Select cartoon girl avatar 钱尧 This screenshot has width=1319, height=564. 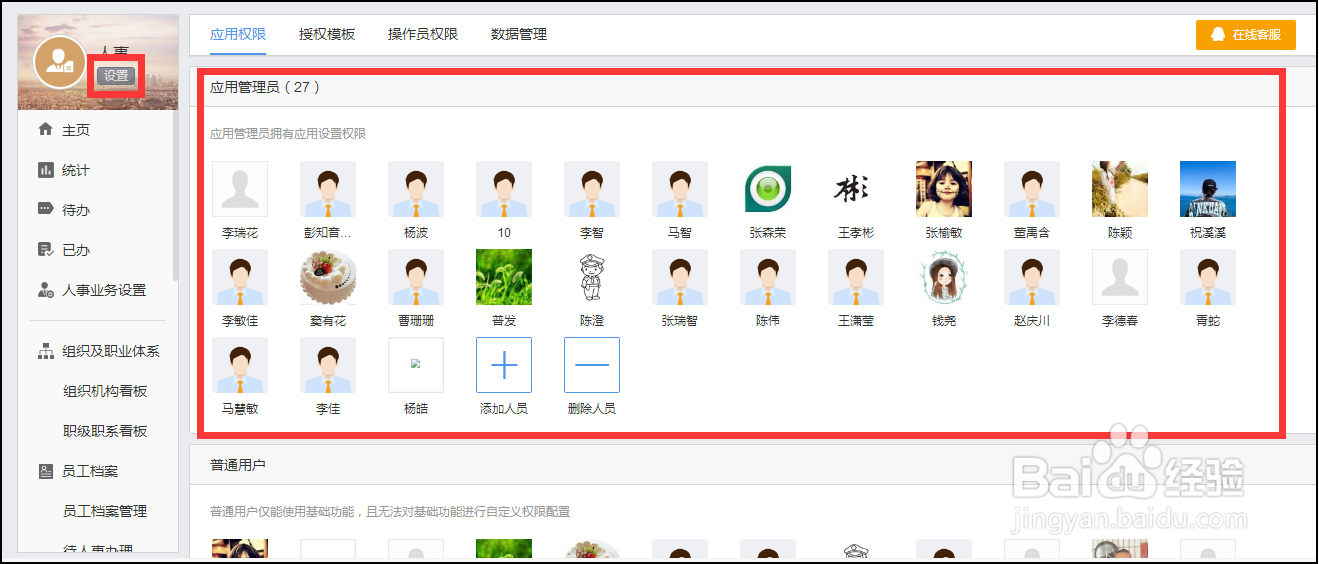(x=944, y=277)
